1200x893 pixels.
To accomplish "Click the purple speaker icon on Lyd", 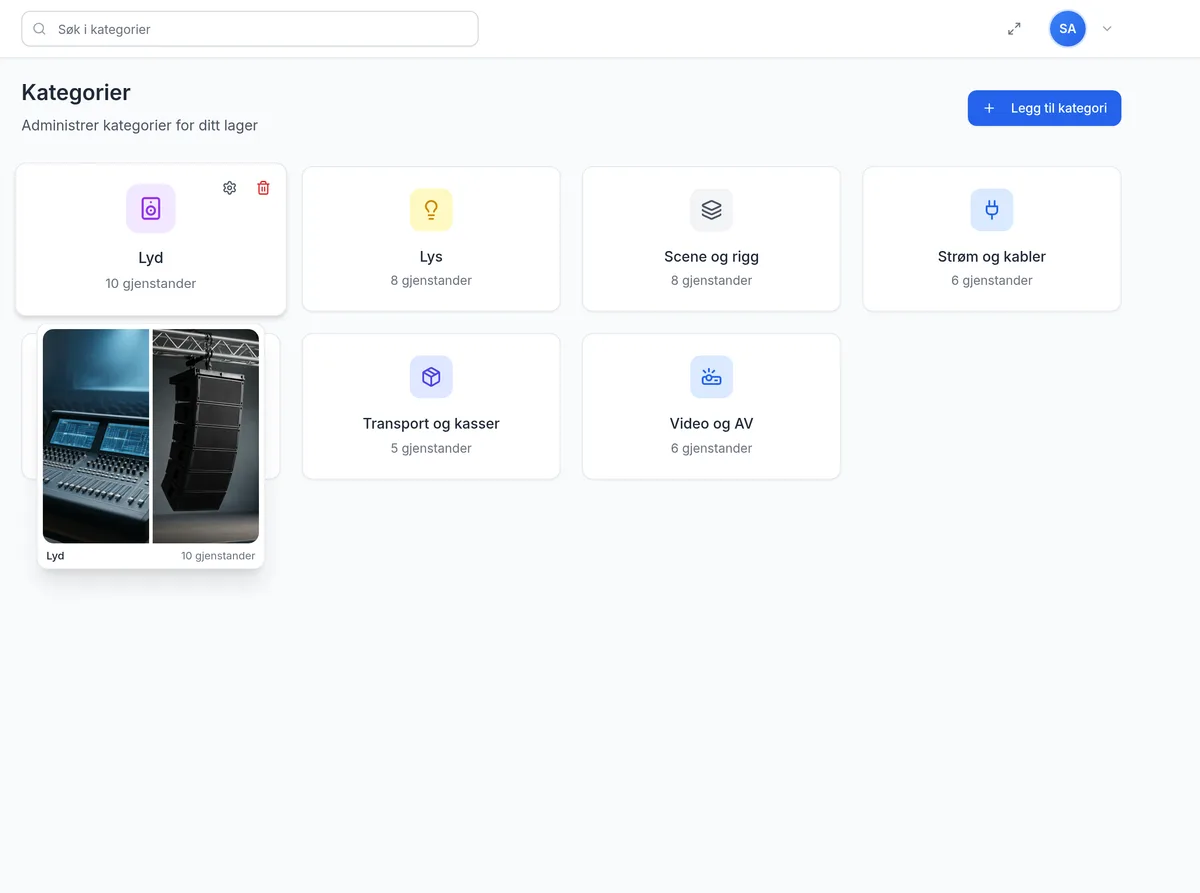I will (x=151, y=208).
